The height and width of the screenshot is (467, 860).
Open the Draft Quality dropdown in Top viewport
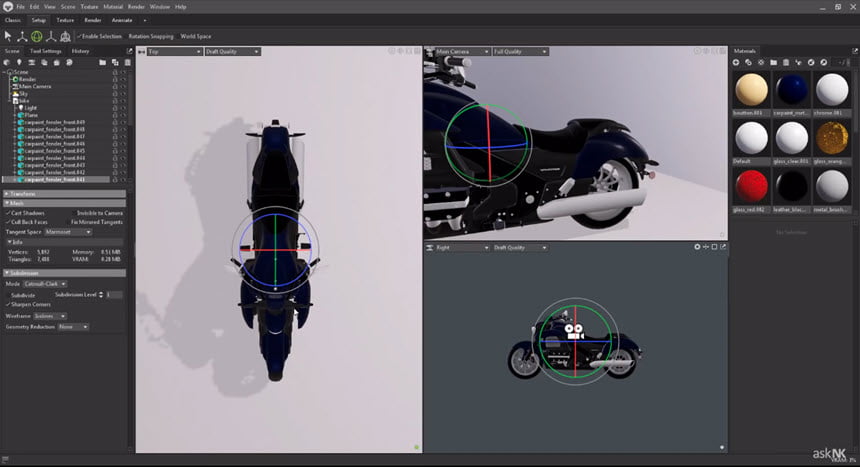(x=232, y=52)
